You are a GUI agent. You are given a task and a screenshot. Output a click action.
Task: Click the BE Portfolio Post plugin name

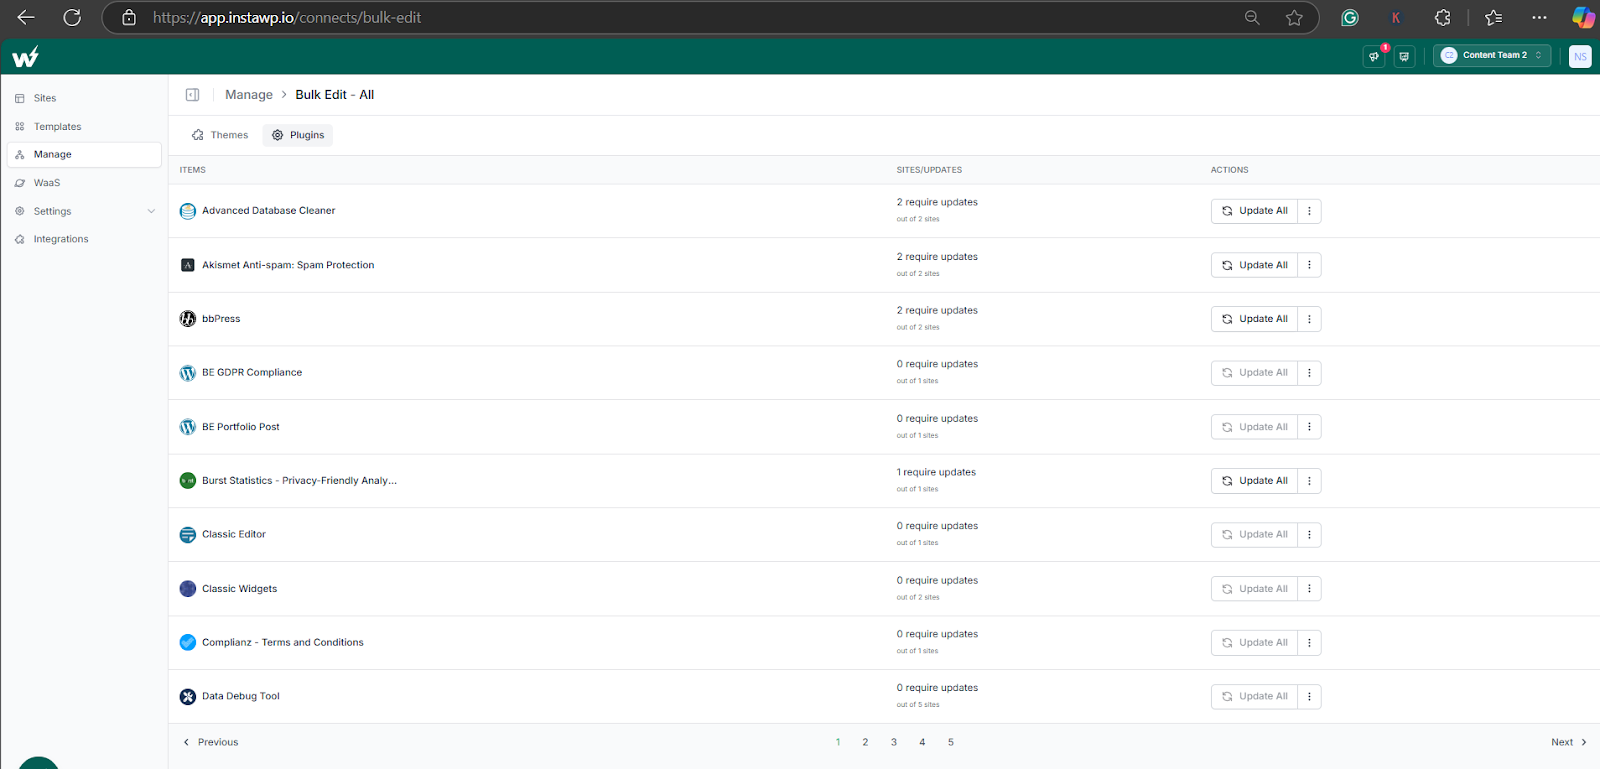point(241,427)
